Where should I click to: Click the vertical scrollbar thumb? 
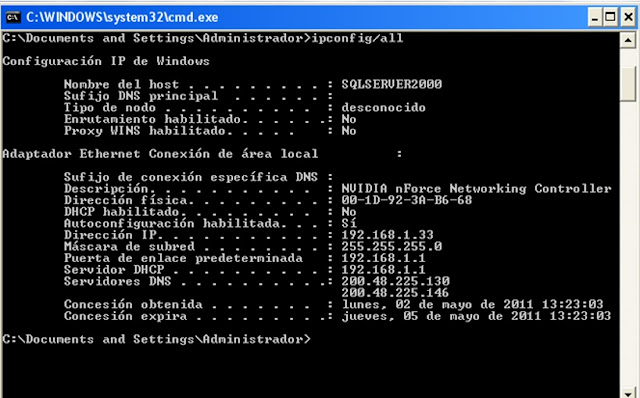(x=628, y=83)
